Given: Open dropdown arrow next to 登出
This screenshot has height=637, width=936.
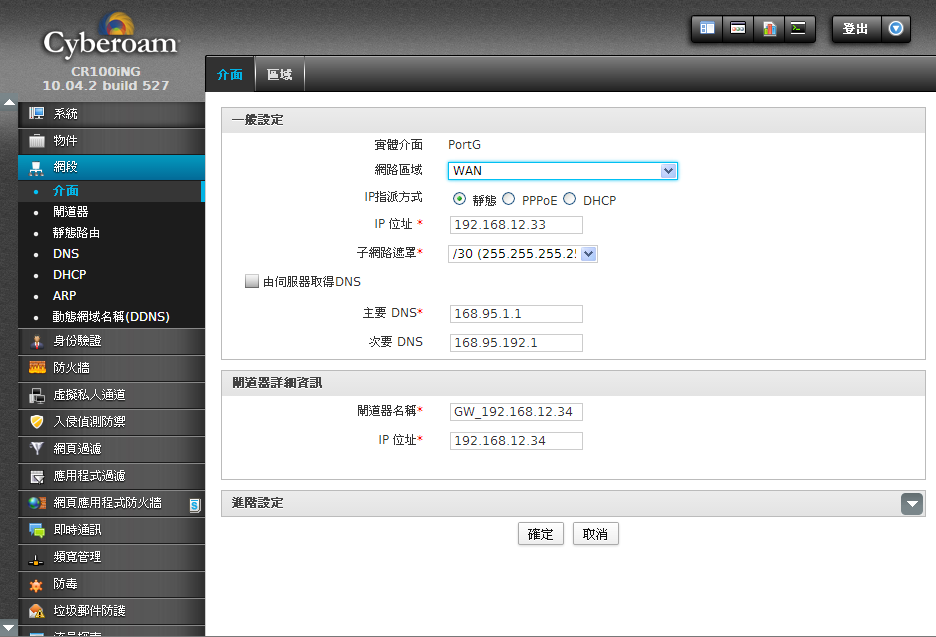Looking at the screenshot, I should (x=896, y=29).
